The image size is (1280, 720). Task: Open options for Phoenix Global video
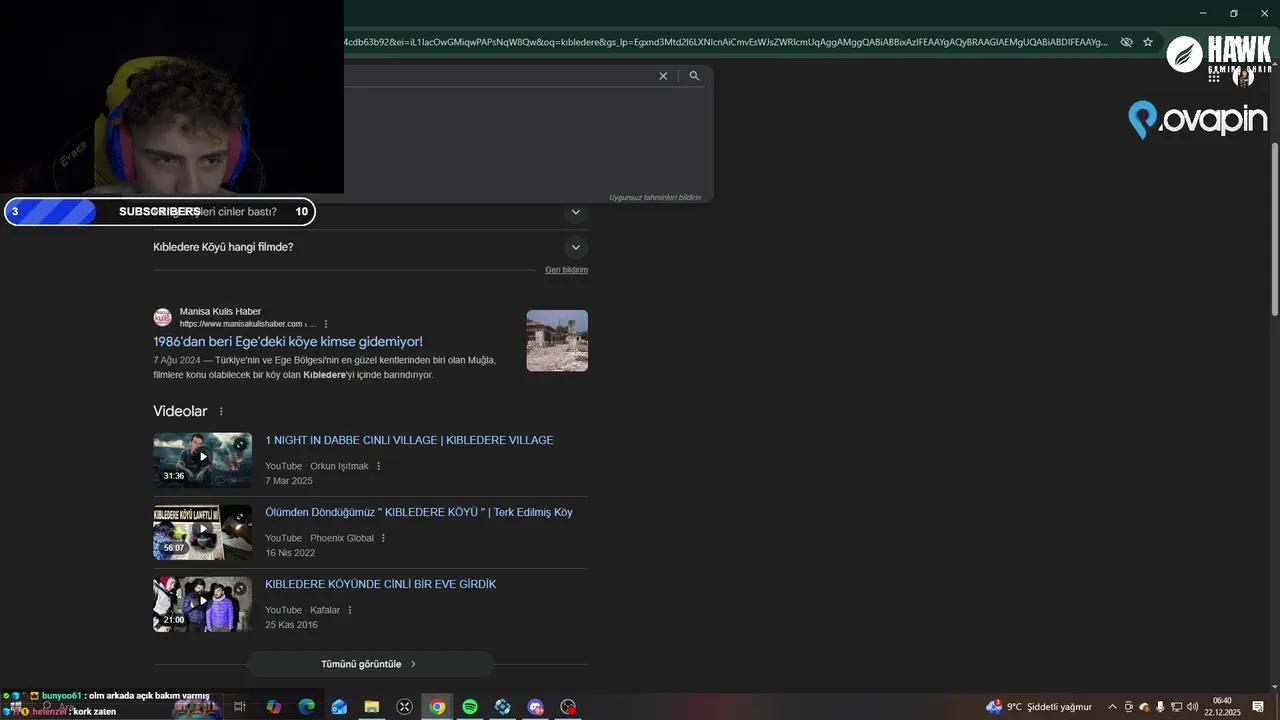(x=383, y=538)
